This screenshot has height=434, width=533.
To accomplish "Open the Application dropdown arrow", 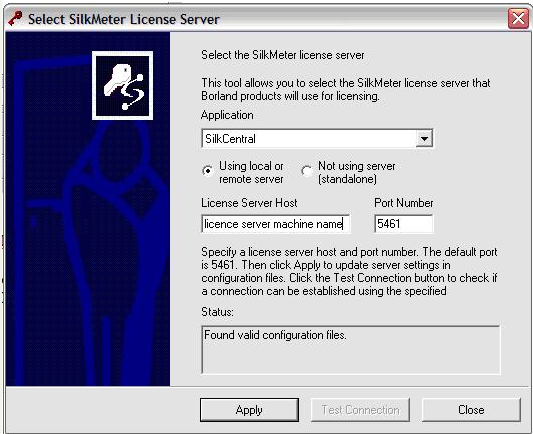I will 424,138.
